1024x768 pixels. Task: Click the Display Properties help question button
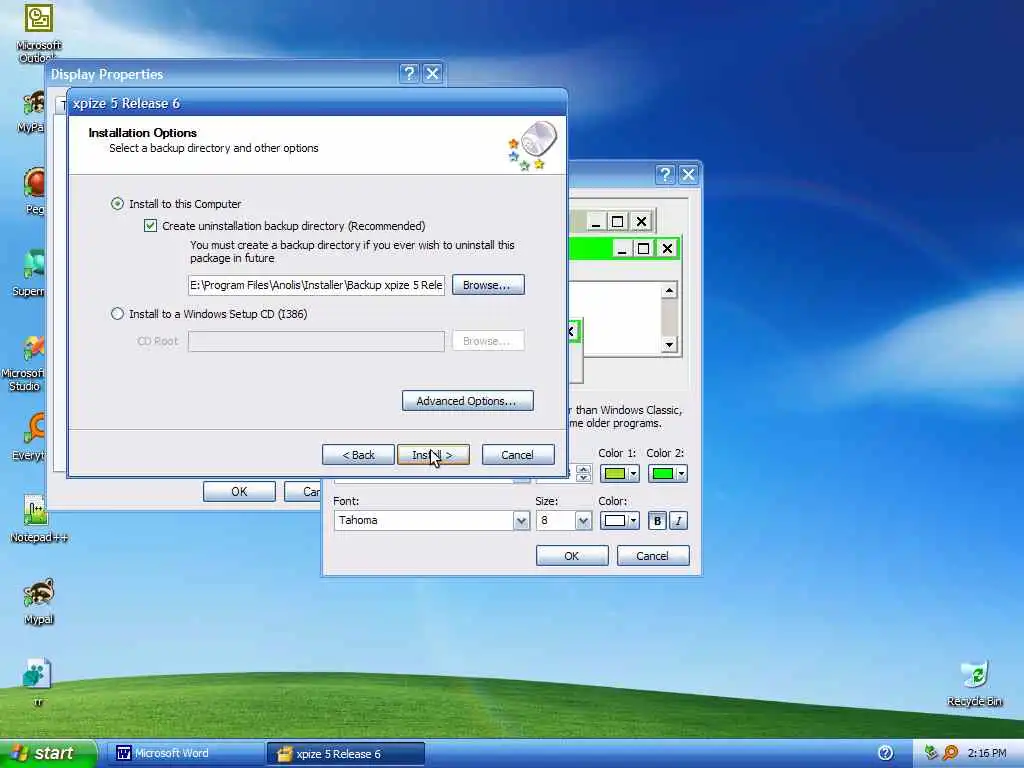point(409,74)
